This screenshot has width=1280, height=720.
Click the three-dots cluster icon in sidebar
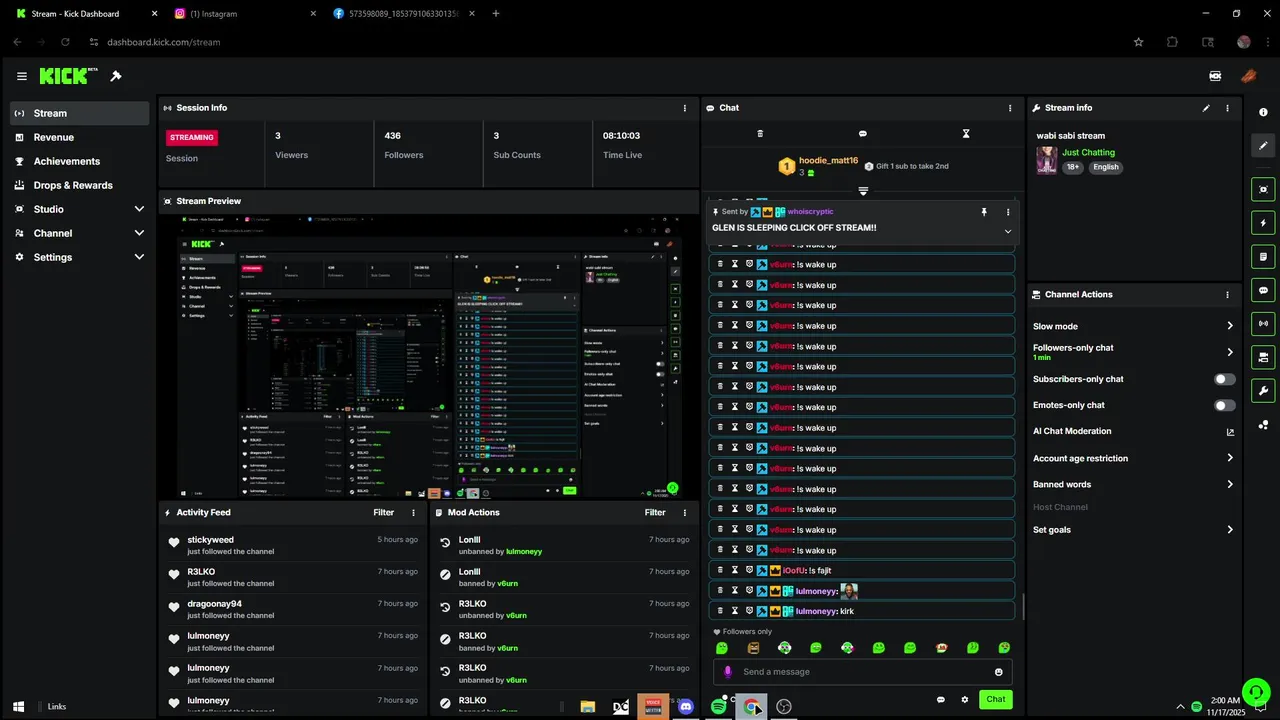[x=1264, y=425]
